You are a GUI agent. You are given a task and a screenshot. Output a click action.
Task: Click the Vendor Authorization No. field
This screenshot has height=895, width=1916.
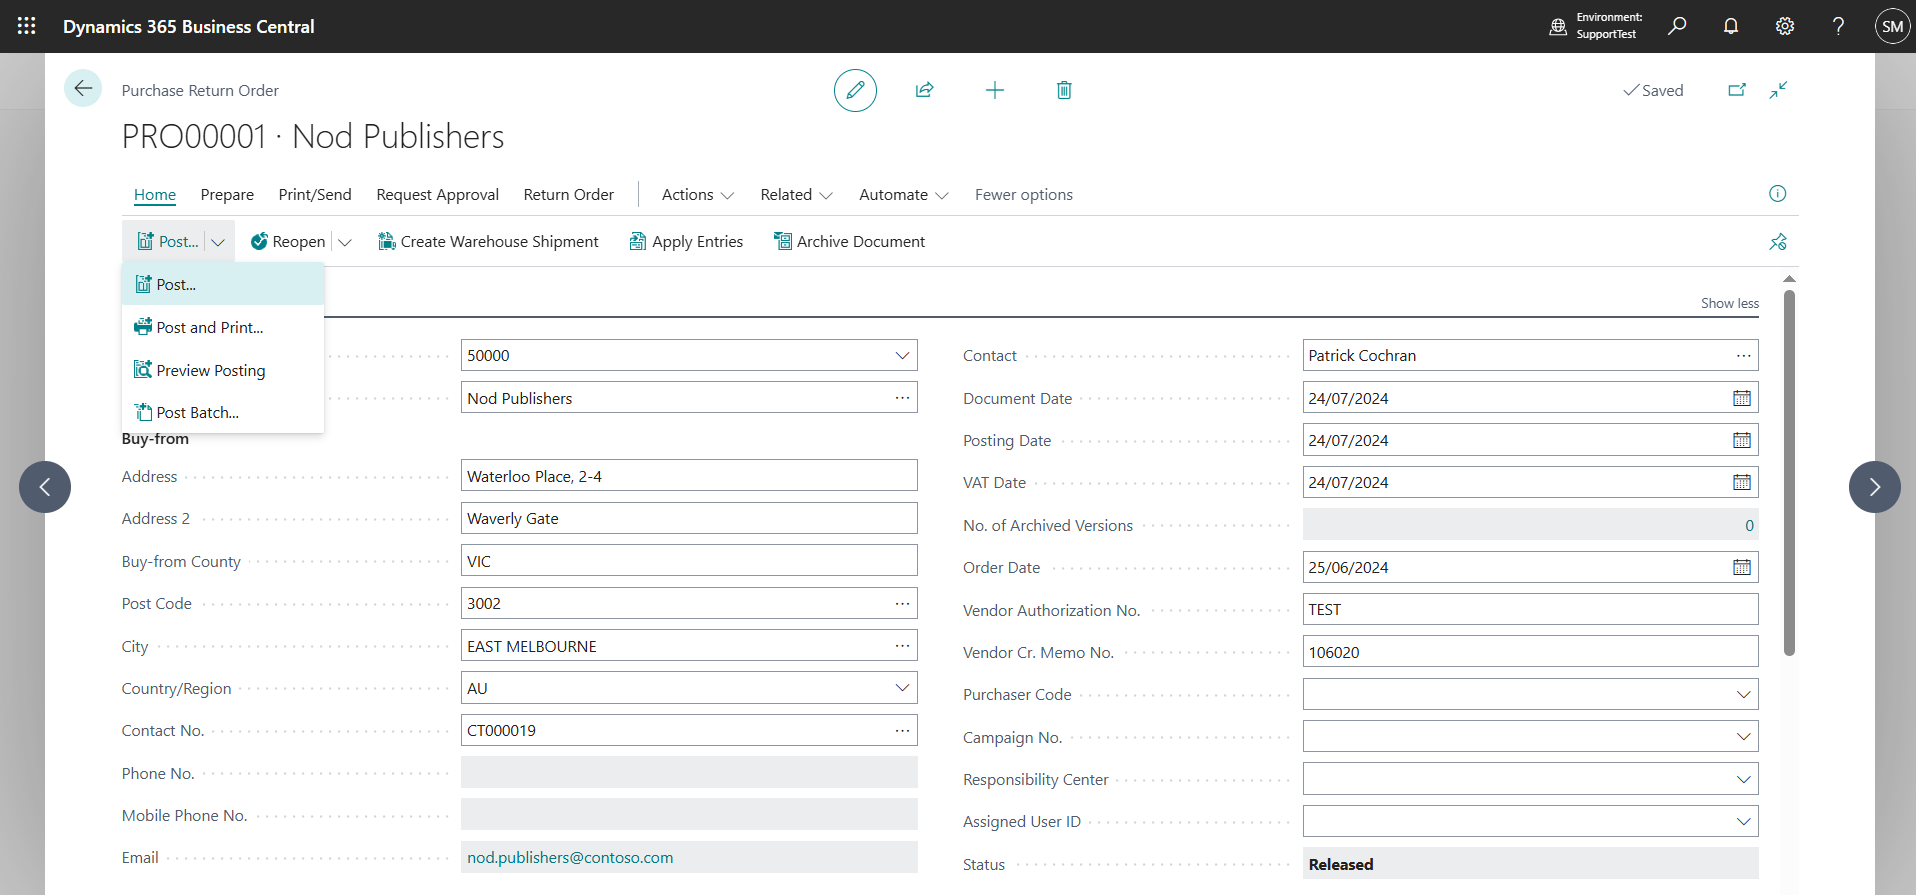point(1530,609)
